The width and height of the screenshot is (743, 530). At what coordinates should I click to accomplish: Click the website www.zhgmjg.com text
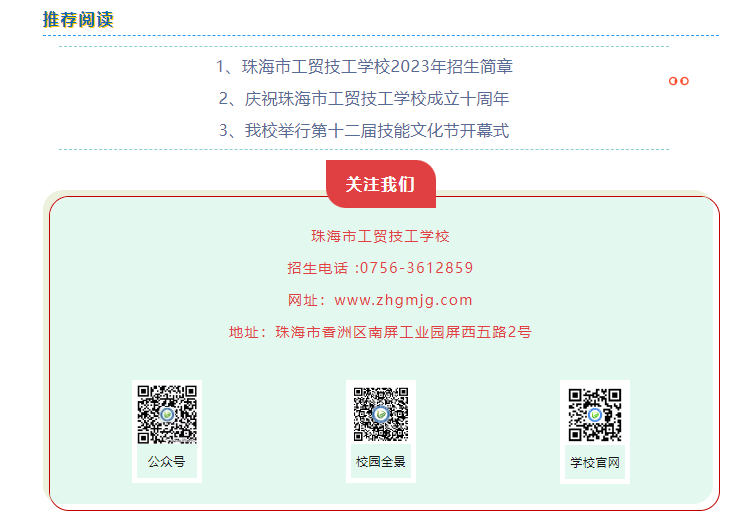pos(403,300)
